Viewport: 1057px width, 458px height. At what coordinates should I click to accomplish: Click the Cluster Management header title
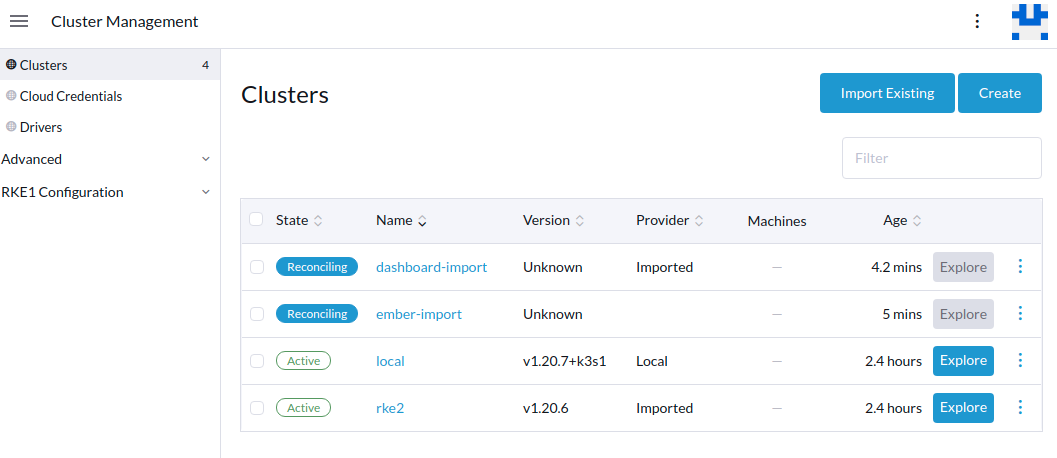point(125,22)
